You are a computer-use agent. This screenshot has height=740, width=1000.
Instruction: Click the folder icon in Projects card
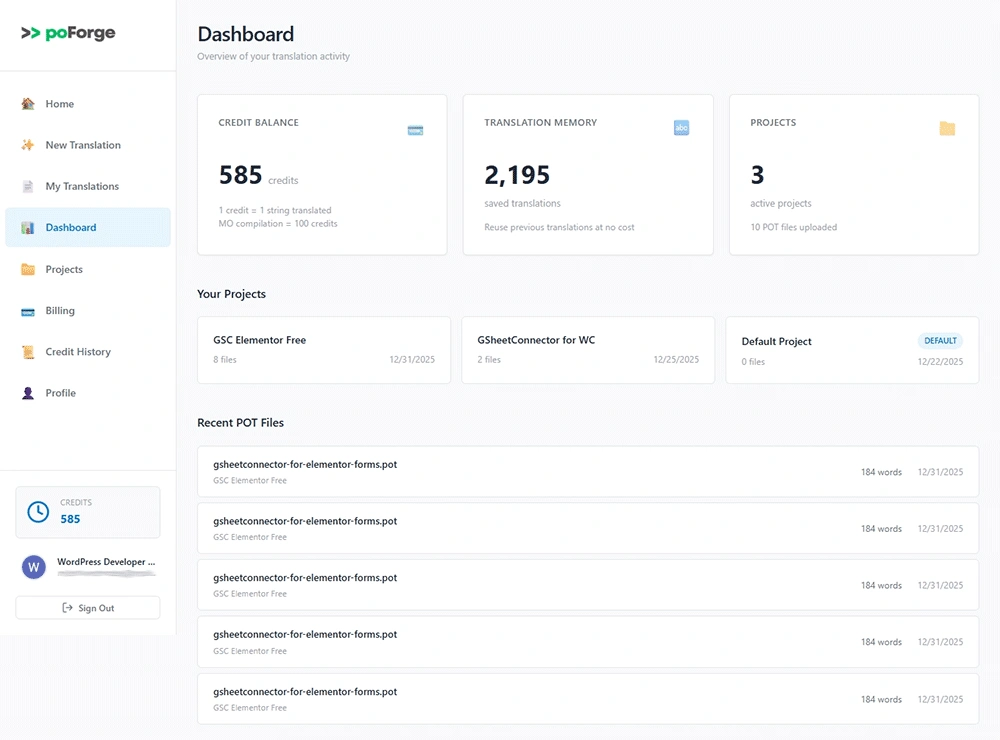click(x=947, y=129)
